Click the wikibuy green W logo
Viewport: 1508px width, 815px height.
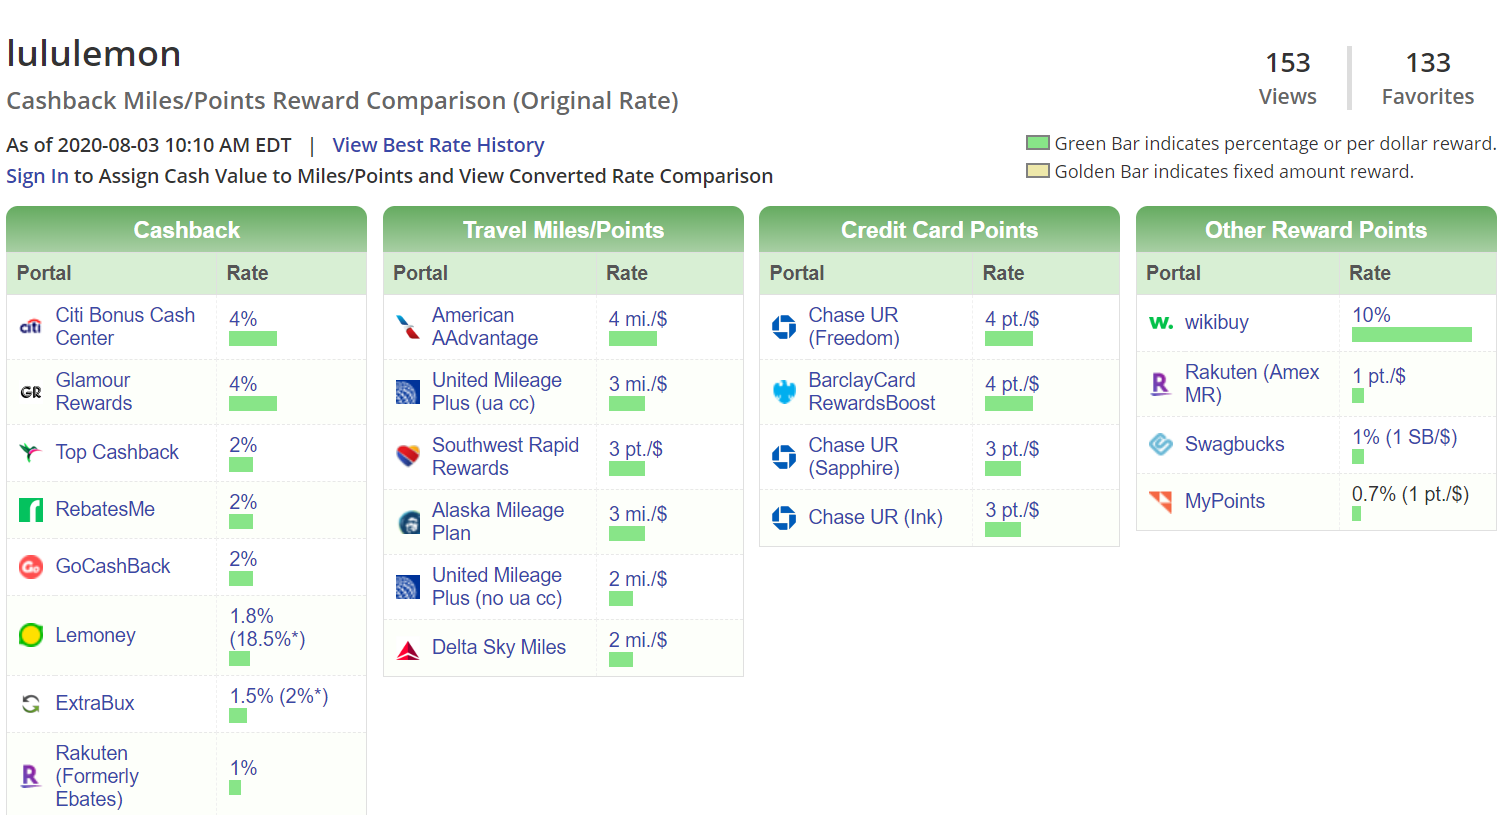[1161, 323]
